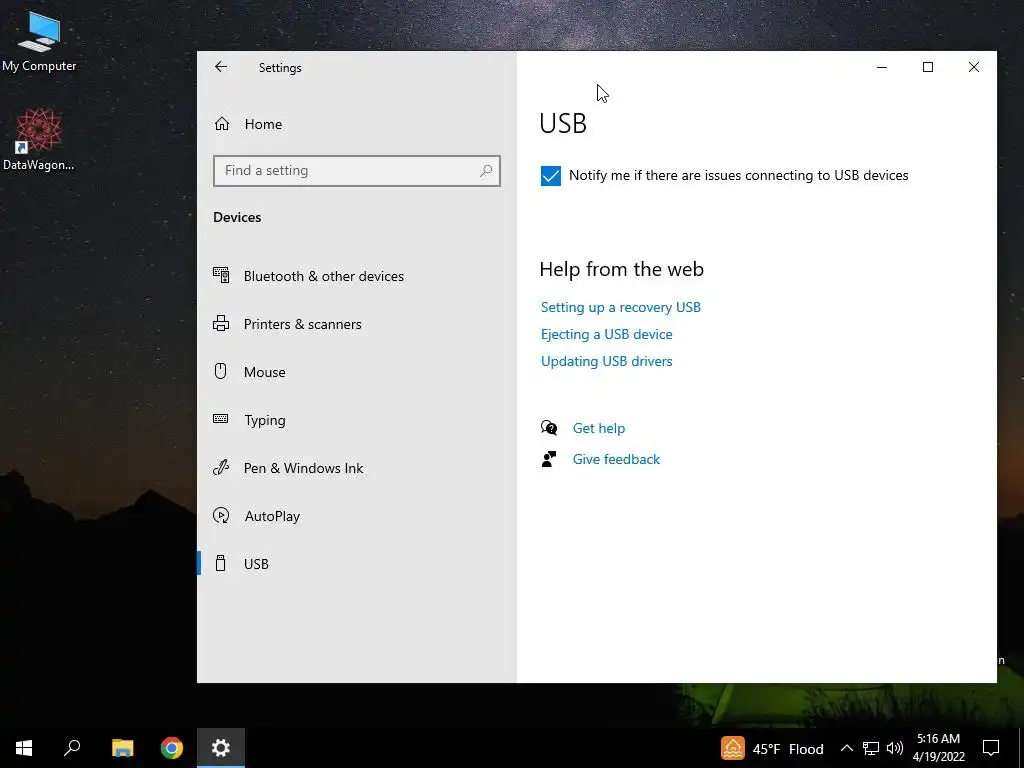Show hidden system tray icons
This screenshot has width=1024, height=768.
846,748
